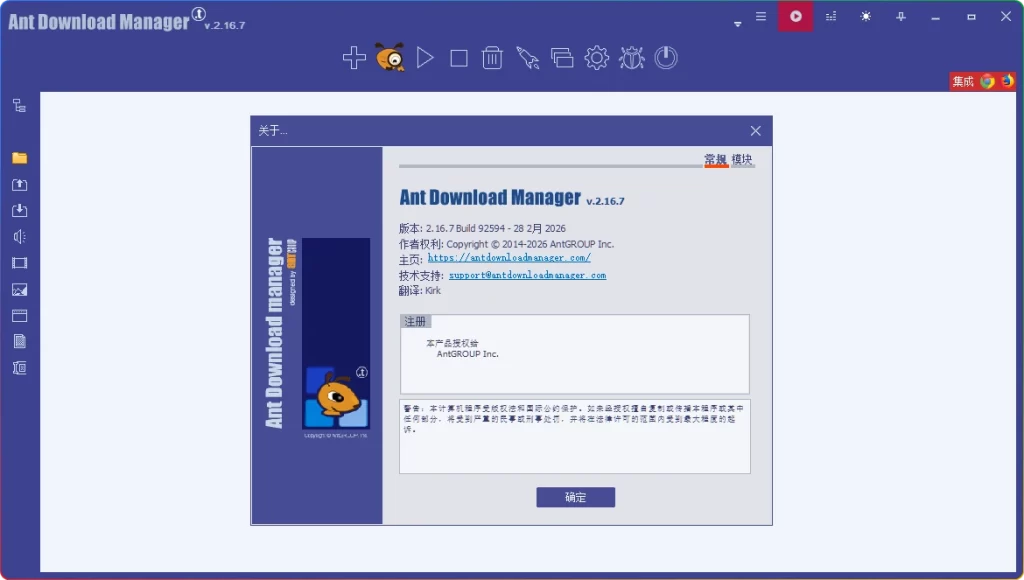
Task: Email support via support@antdownloadmanager.com
Action: pos(526,274)
